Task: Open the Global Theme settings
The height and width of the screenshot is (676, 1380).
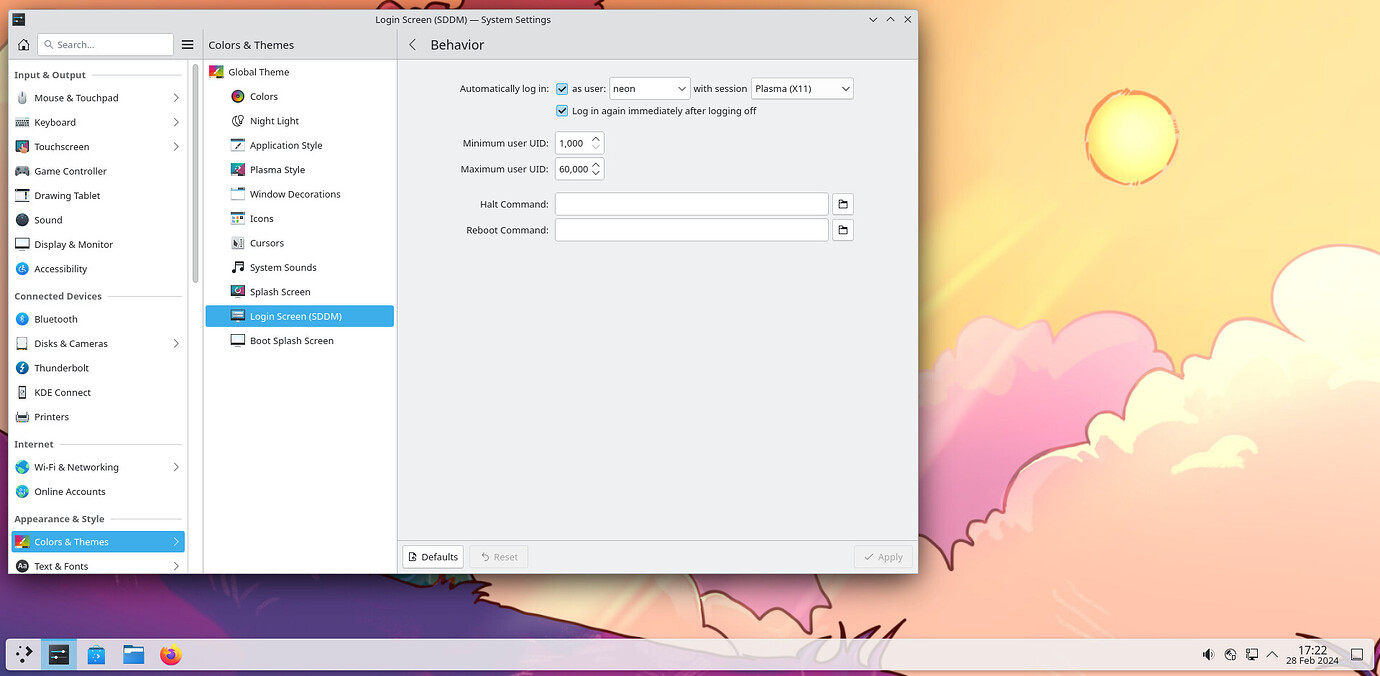Action: tap(258, 71)
